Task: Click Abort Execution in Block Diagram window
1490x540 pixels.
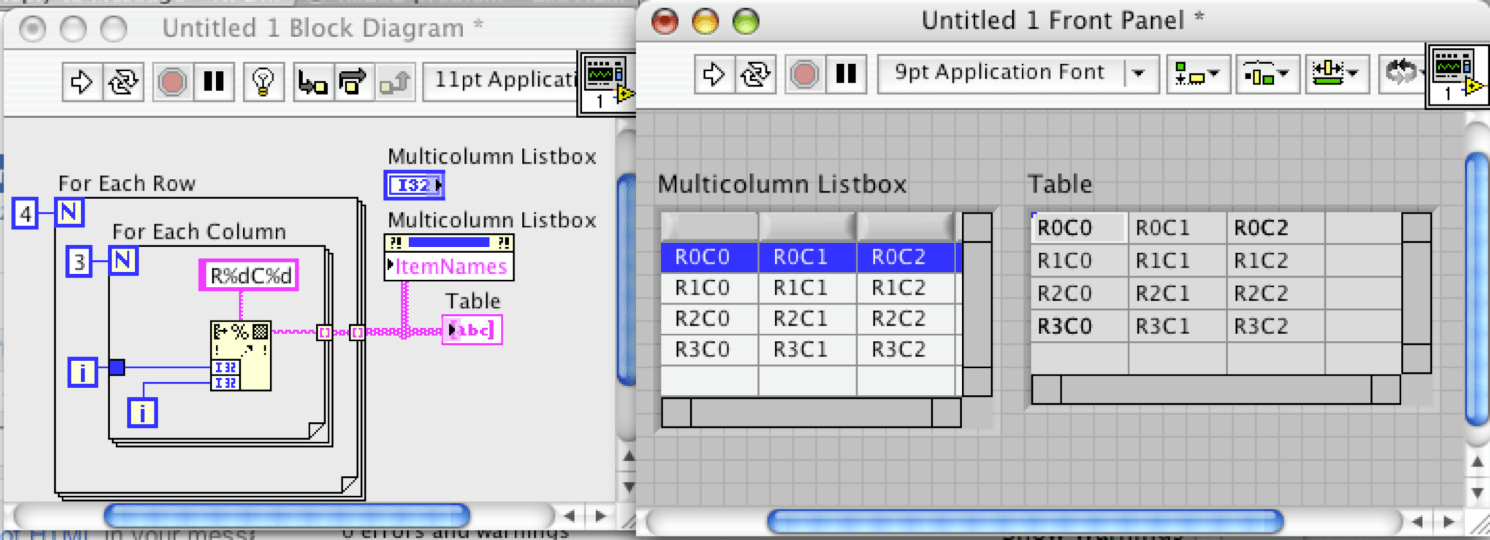Action: 173,81
